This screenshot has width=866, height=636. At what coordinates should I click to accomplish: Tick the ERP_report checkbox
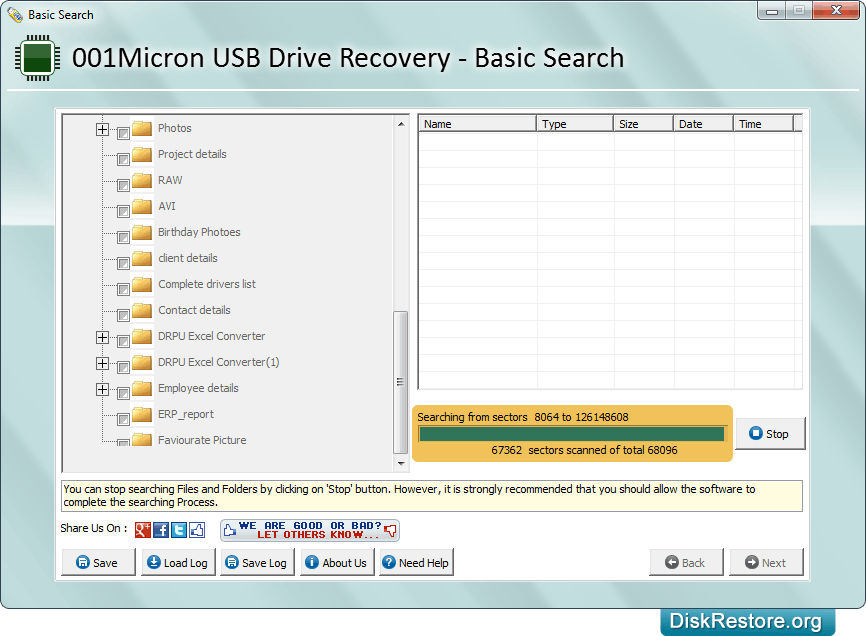point(123,419)
